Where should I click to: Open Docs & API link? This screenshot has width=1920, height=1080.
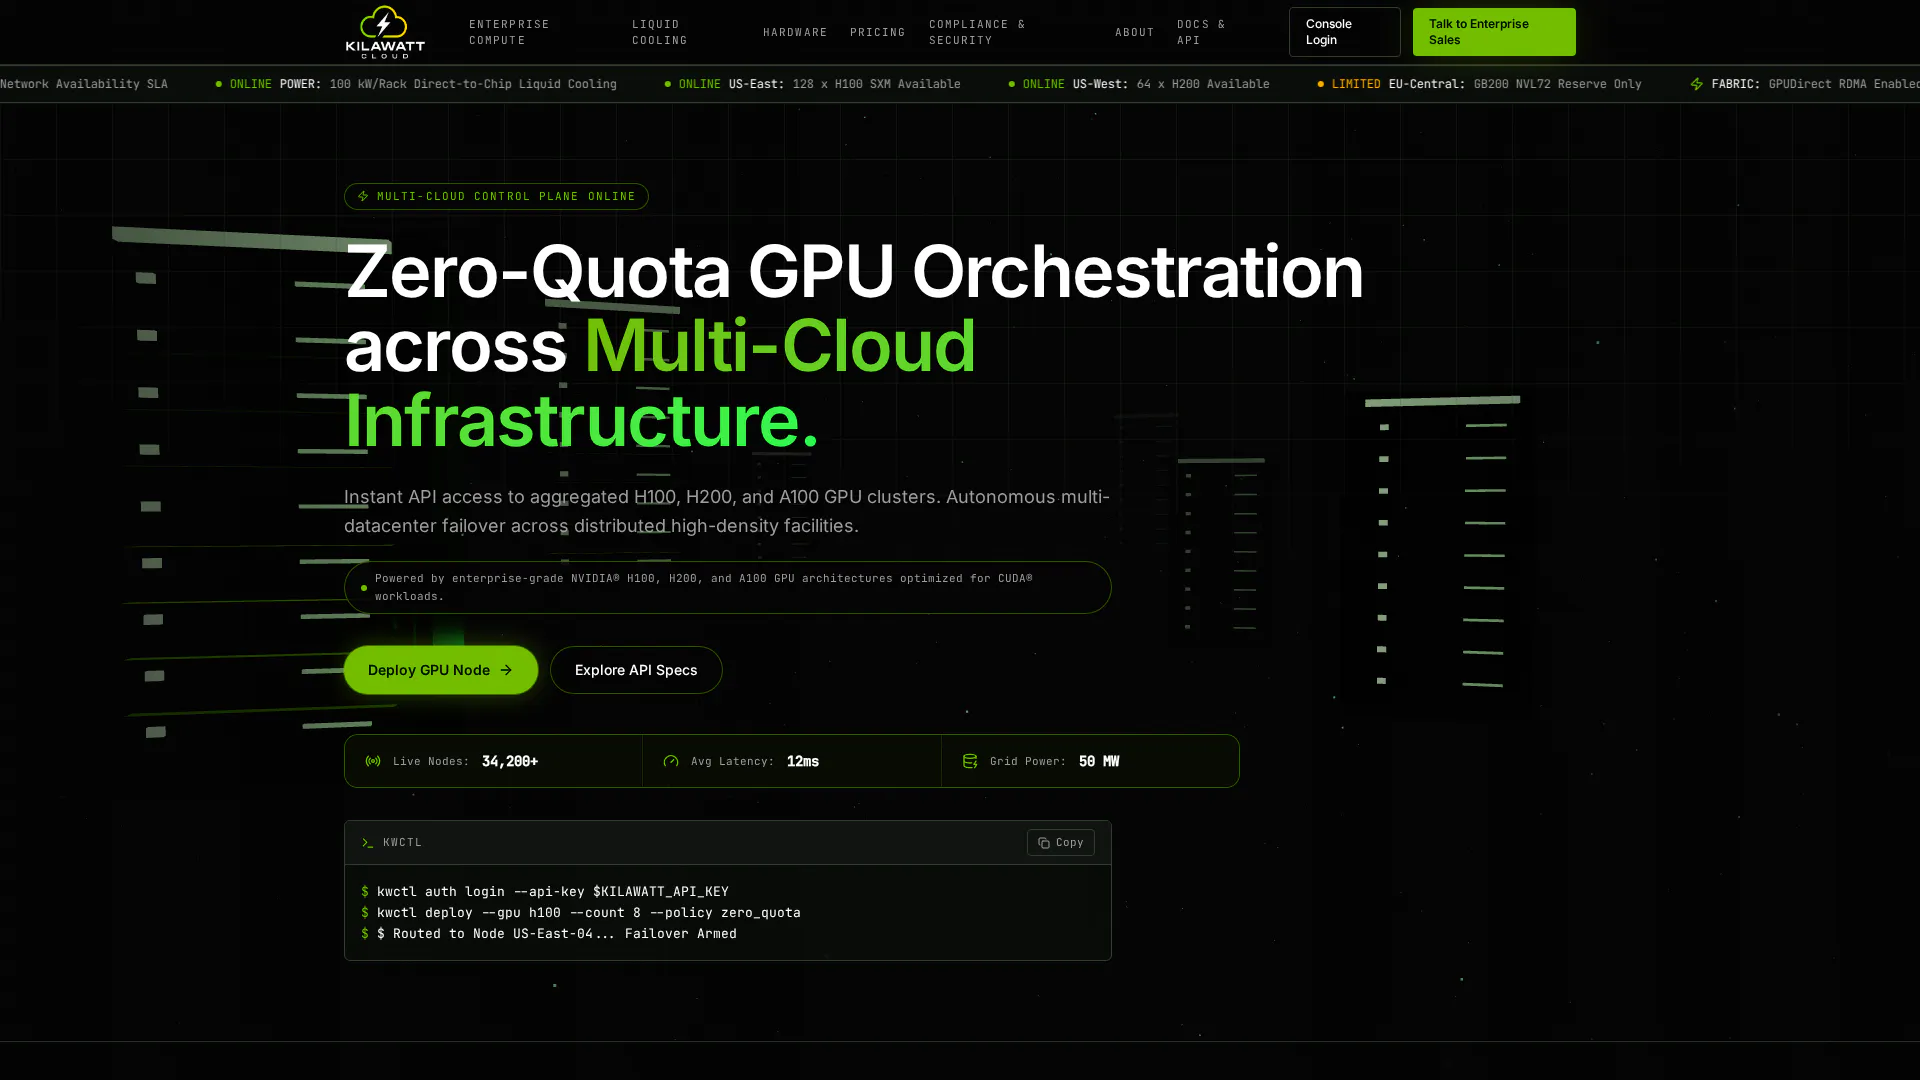[x=1201, y=32]
